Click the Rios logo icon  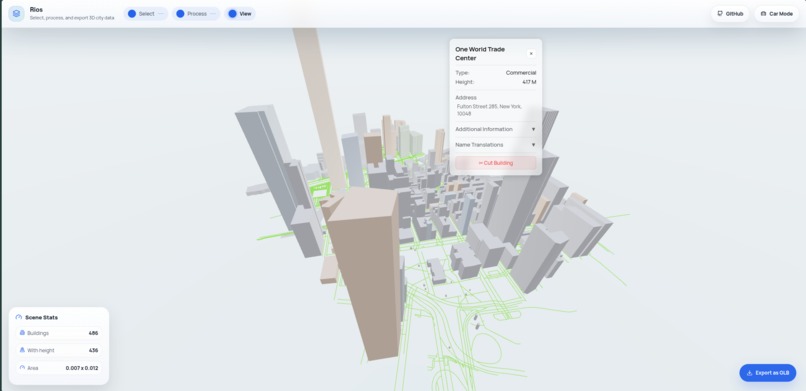16,14
